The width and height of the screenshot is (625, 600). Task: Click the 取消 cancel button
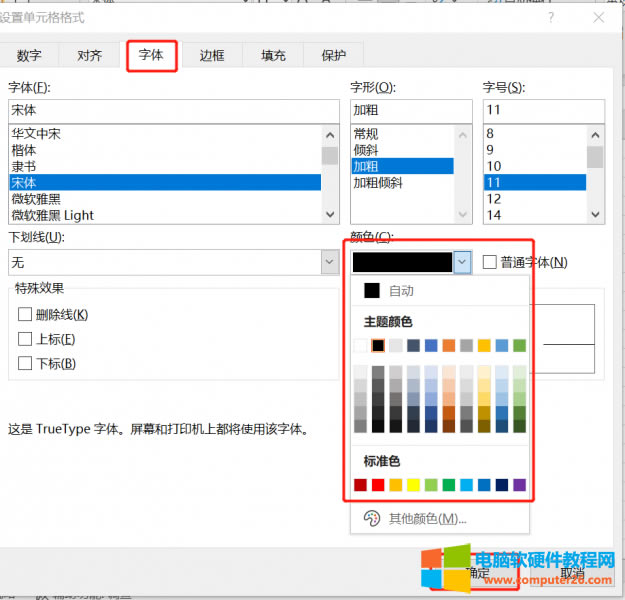click(572, 573)
